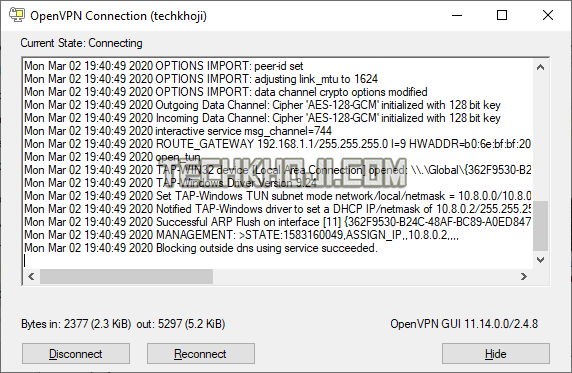Image resolution: width=572 pixels, height=373 pixels.
Task: Click the 'Blocking outside dns' log line
Action: [201, 248]
